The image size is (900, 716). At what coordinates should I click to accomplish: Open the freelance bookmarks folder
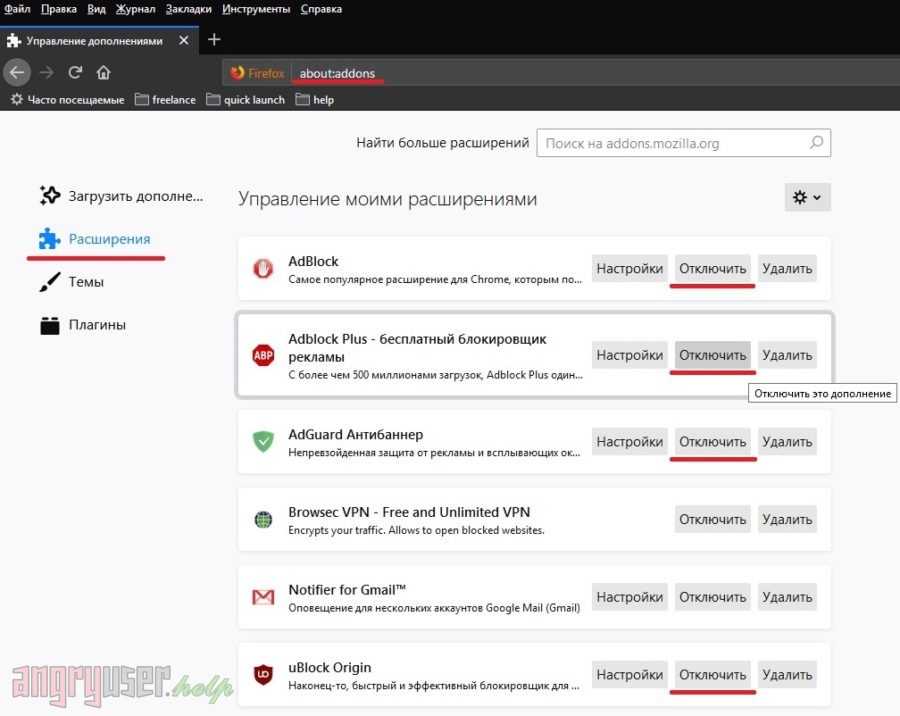[x=165, y=100]
